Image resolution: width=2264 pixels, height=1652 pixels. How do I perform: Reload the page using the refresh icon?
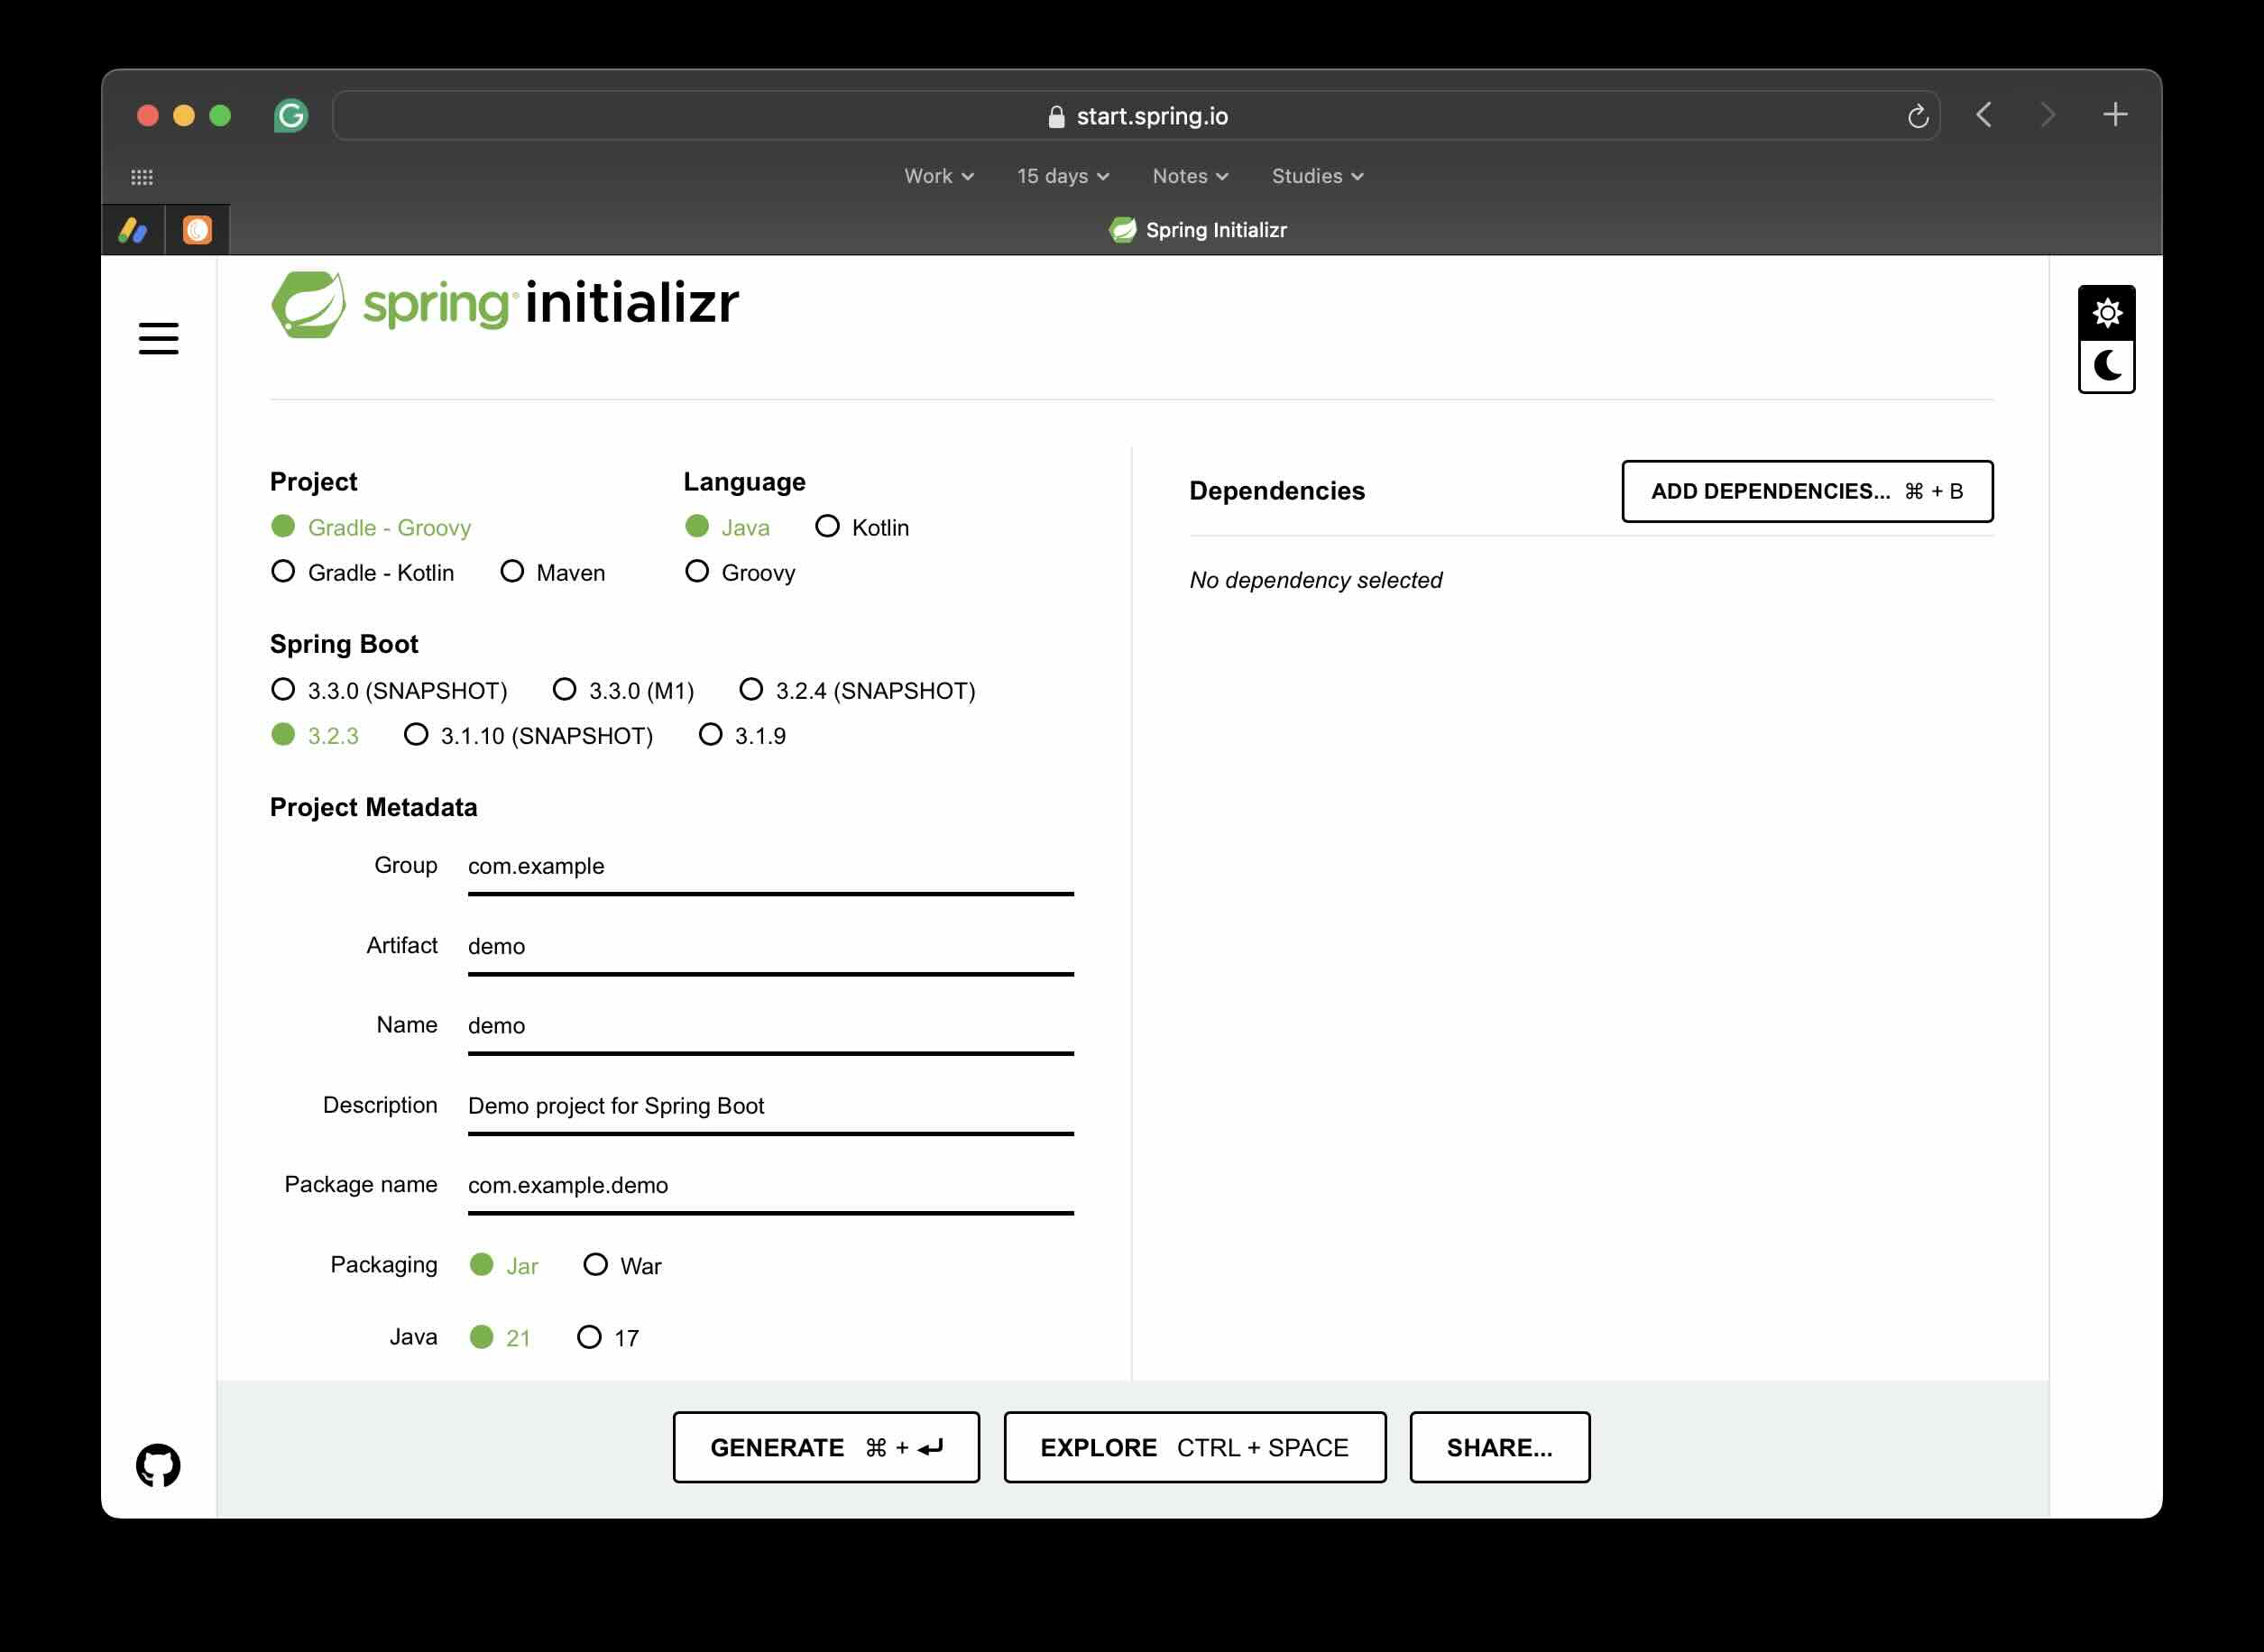click(1917, 115)
